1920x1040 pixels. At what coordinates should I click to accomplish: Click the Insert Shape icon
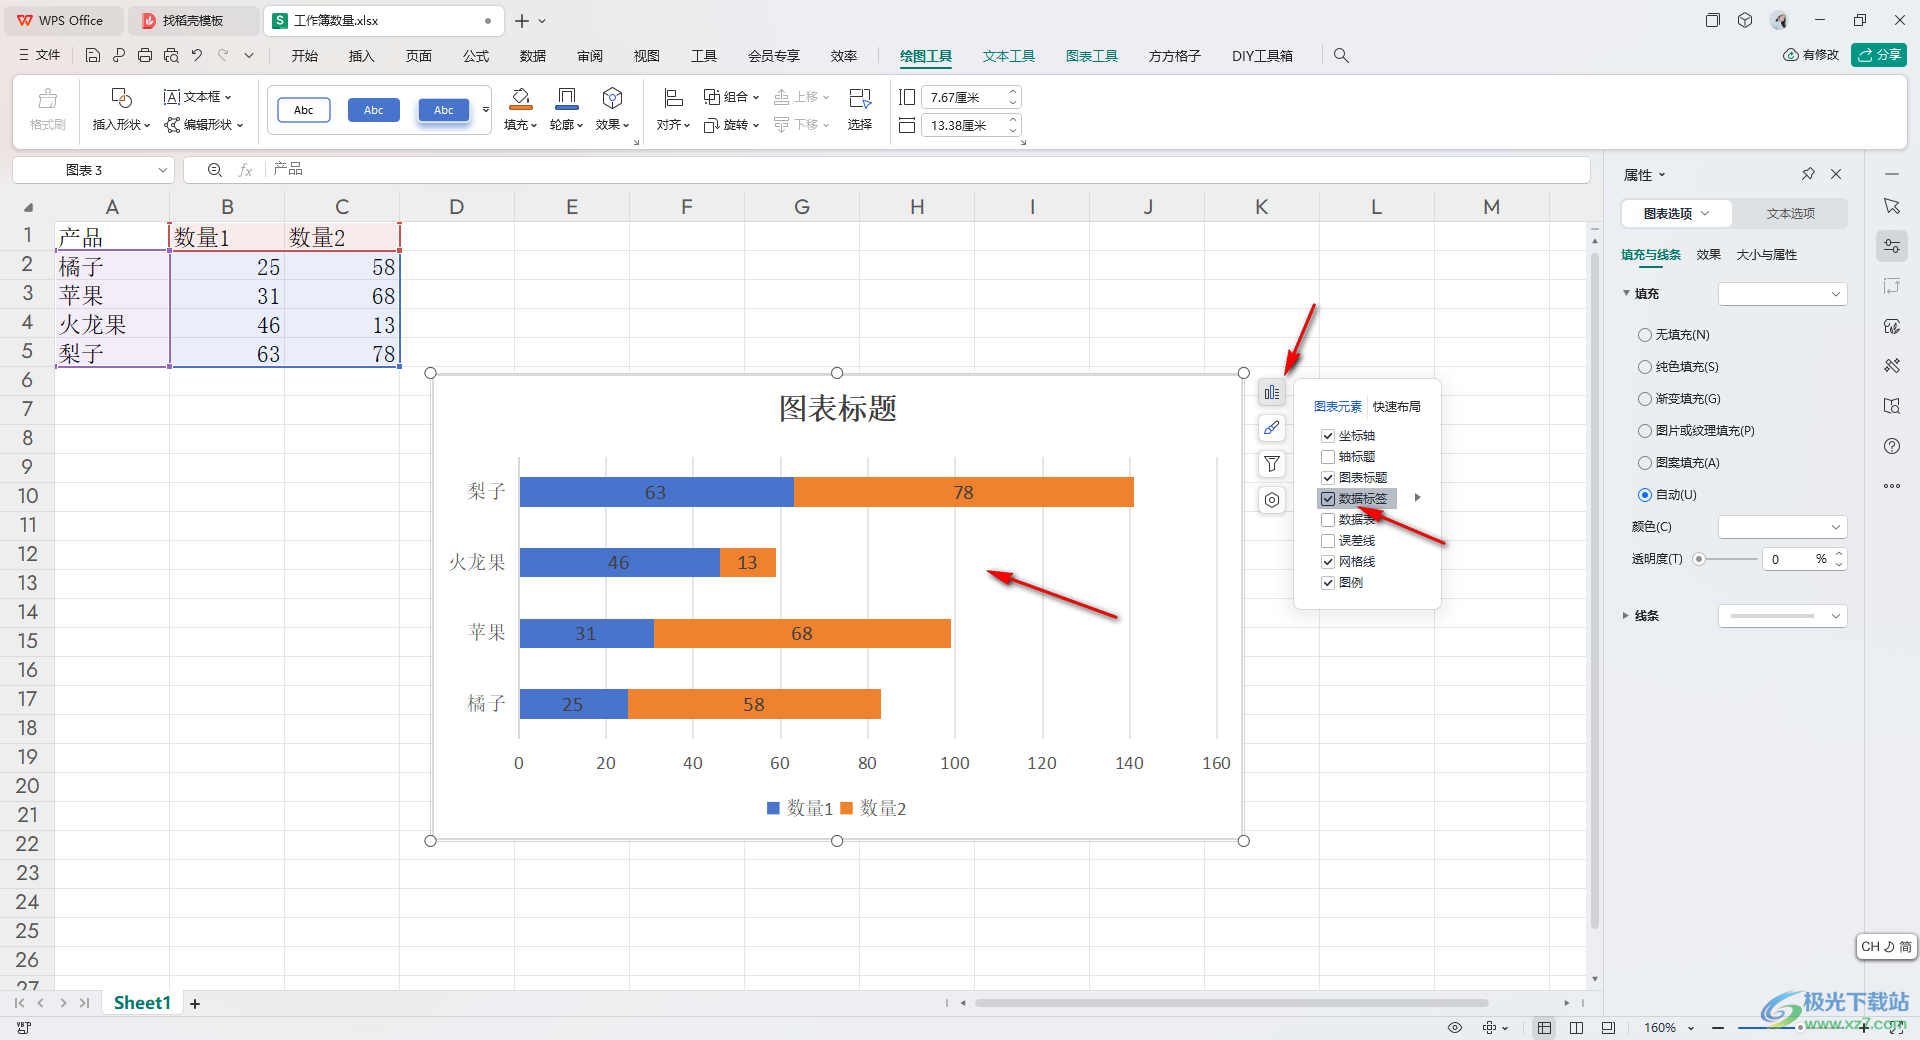click(121, 98)
